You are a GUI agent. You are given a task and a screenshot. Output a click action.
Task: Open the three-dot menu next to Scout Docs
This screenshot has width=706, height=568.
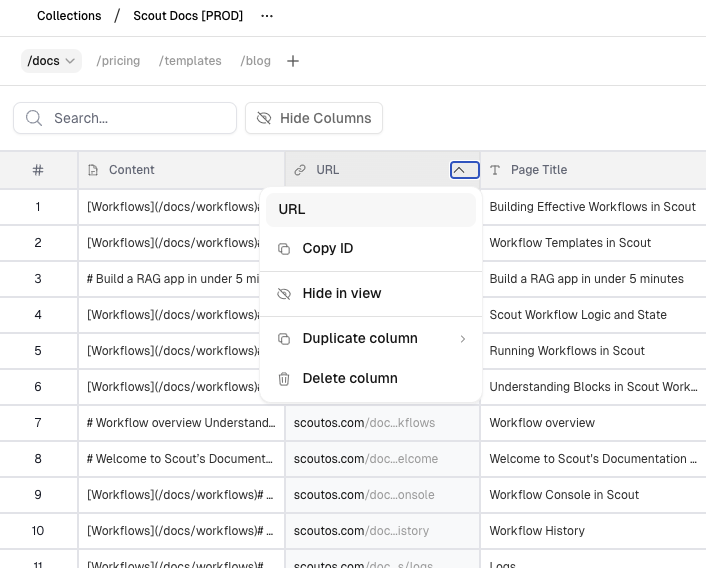coord(266,16)
